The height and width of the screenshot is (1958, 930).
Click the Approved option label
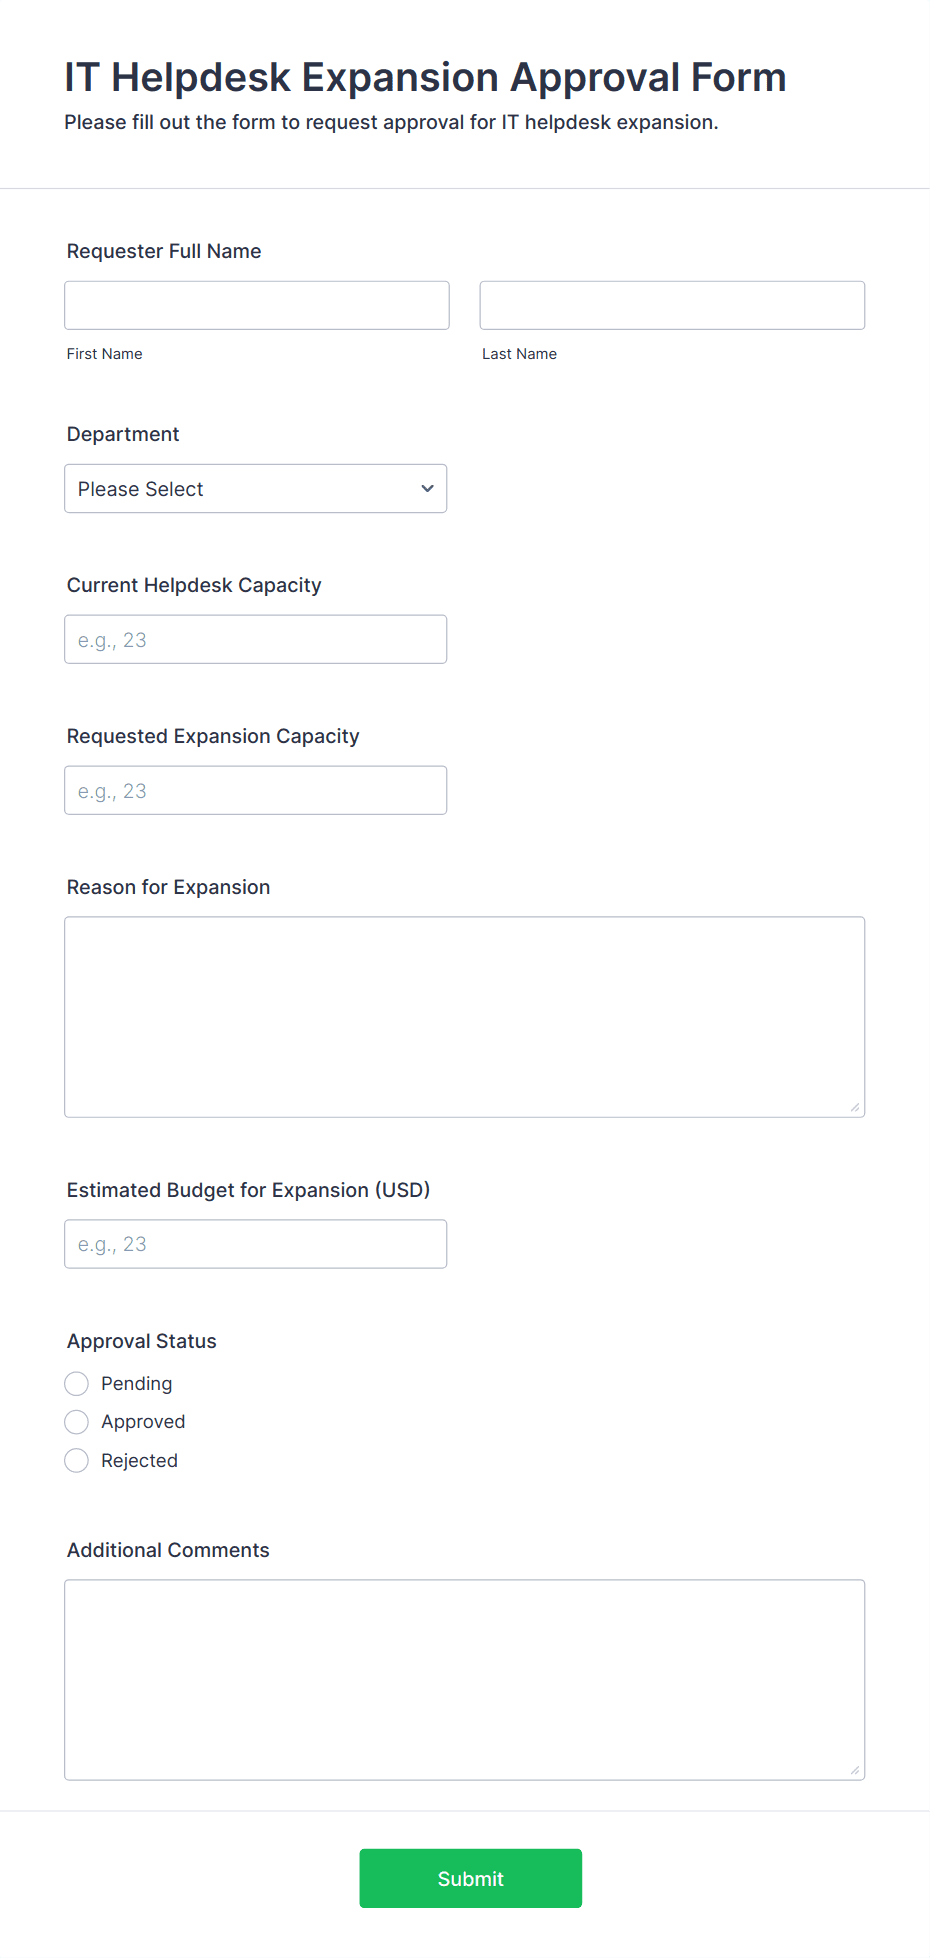(143, 1422)
